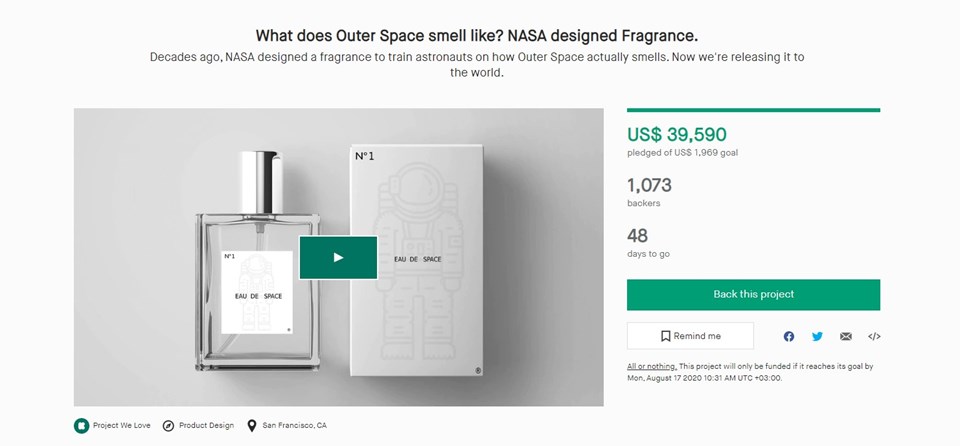Open the All or nothing link

pos(651,366)
